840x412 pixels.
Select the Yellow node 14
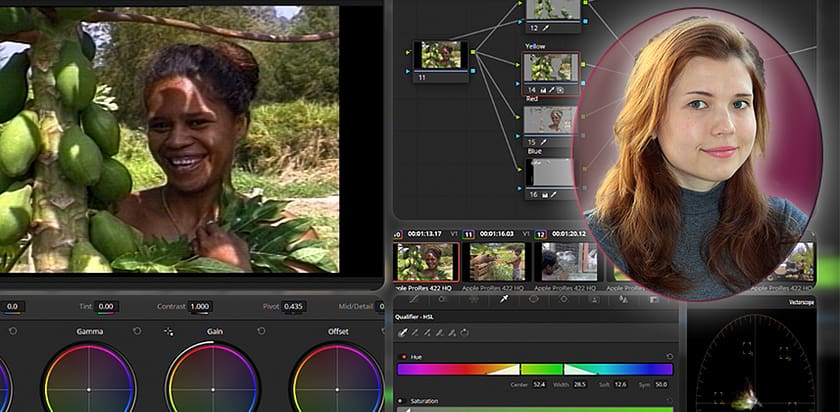point(551,73)
